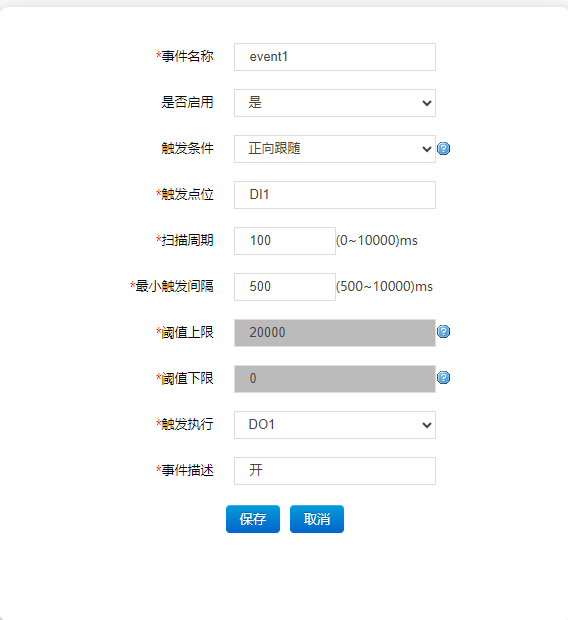
Task: Click the greyed 阈值上限 field showing 20000
Action: (x=335, y=333)
